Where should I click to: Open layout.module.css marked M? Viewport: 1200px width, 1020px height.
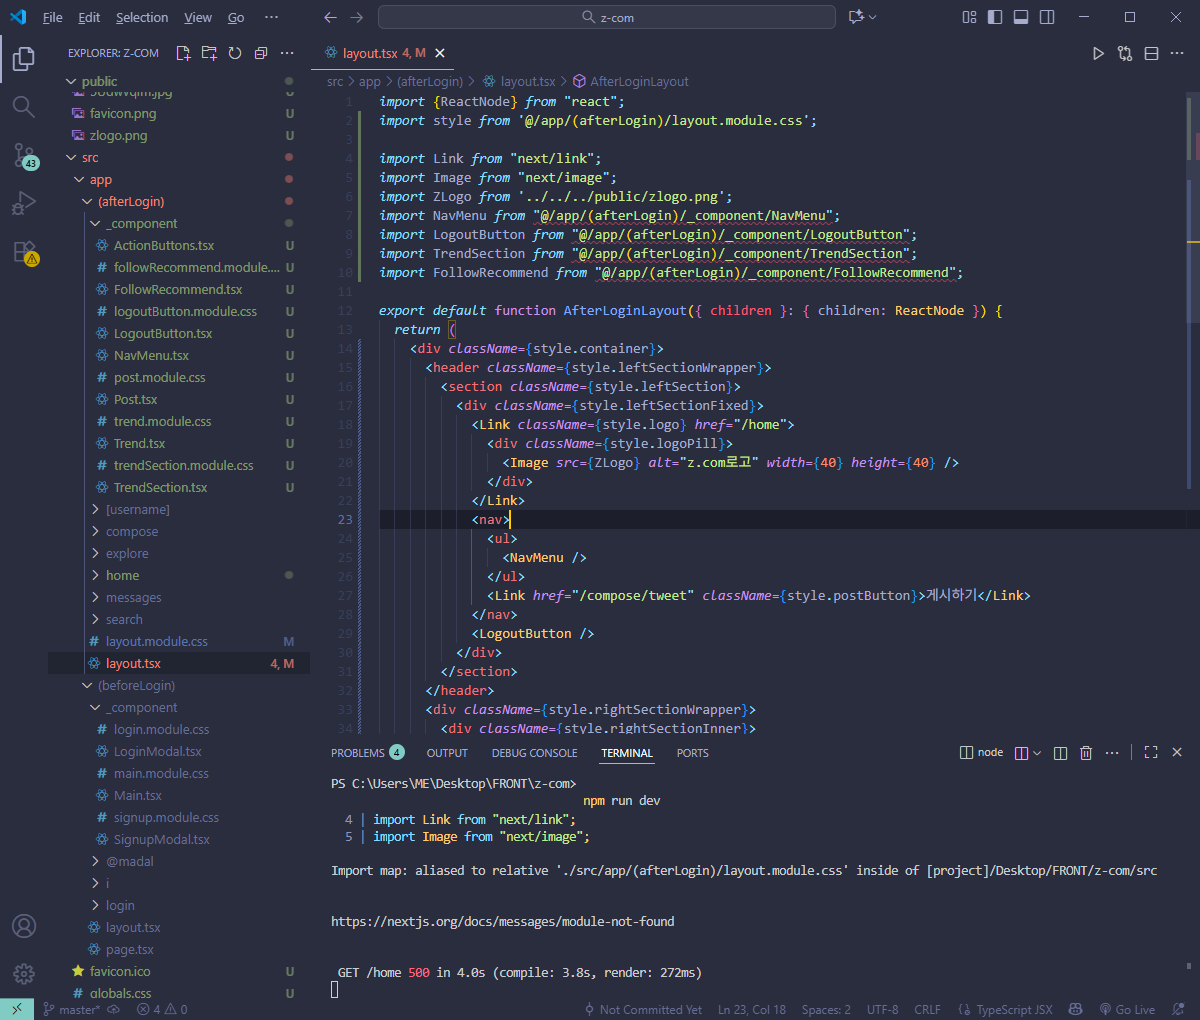coord(178,641)
